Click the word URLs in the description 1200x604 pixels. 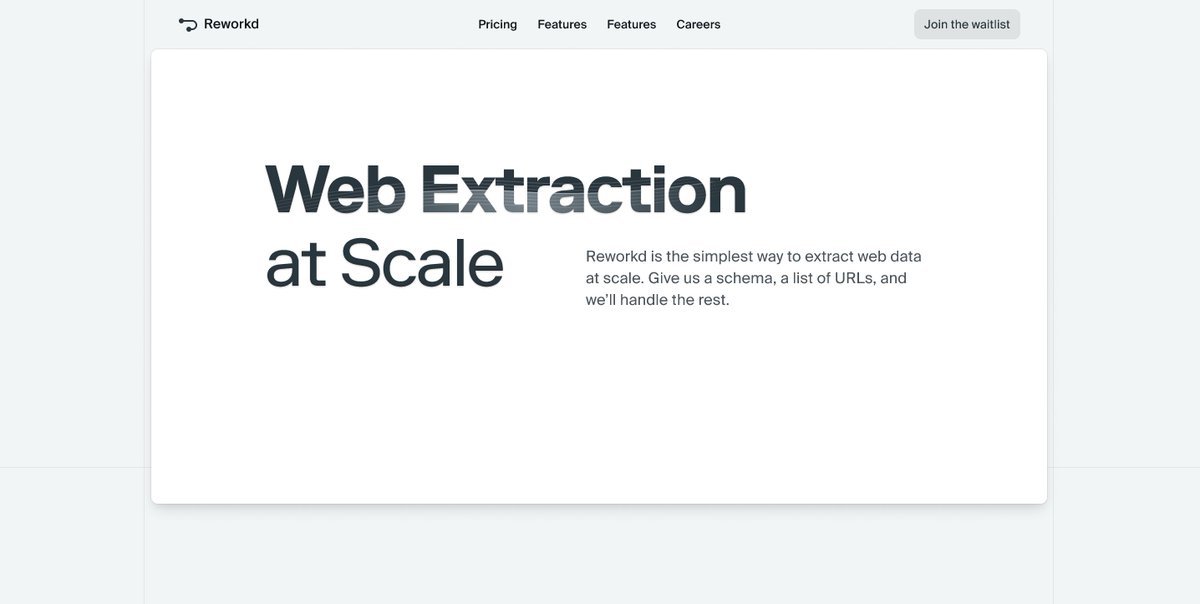click(847, 278)
